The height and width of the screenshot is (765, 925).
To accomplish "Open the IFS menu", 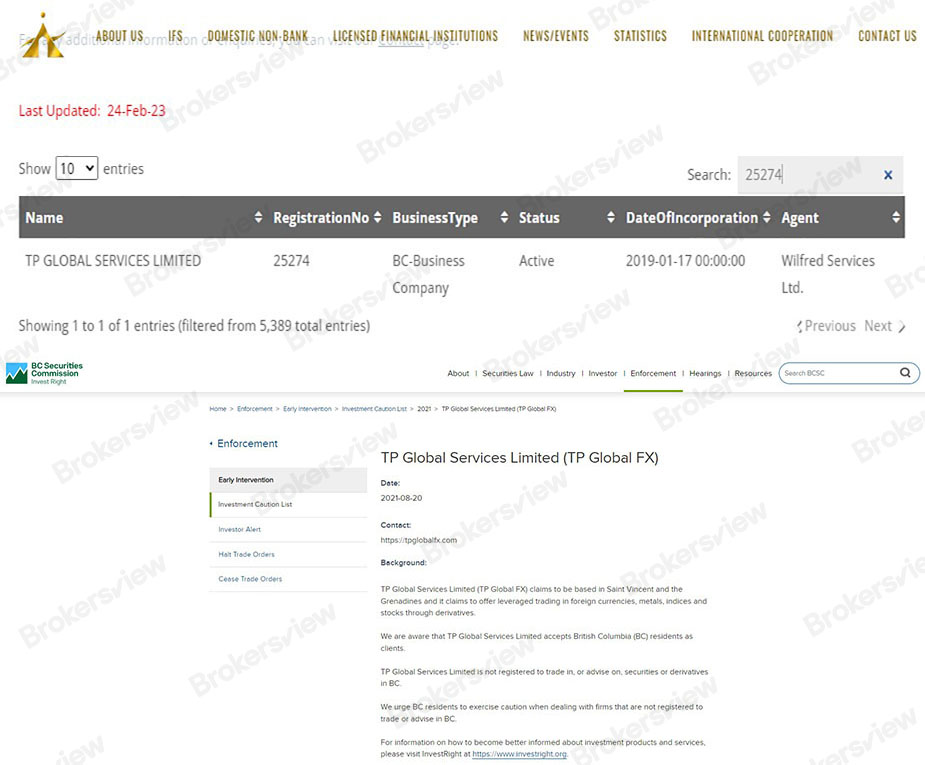I will (x=175, y=36).
